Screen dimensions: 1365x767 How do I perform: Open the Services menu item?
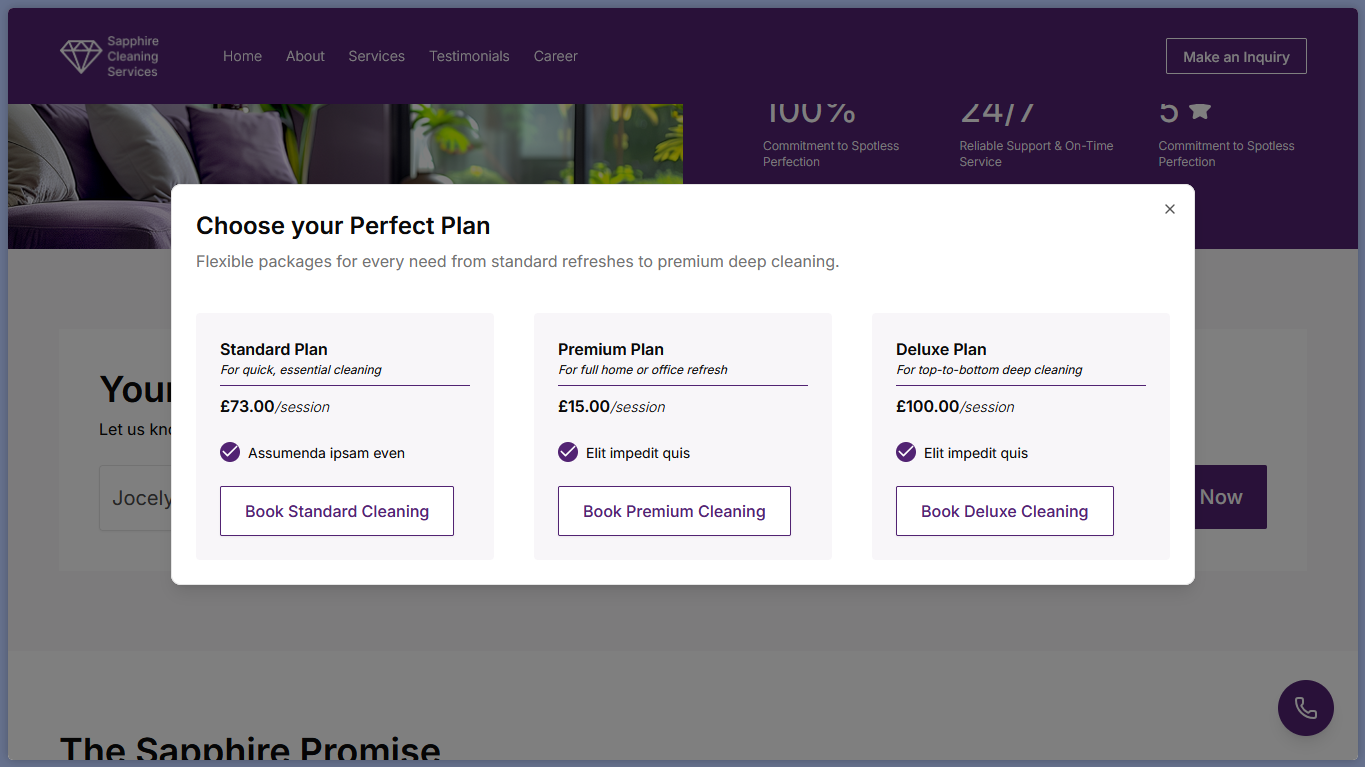pyautogui.click(x=376, y=56)
